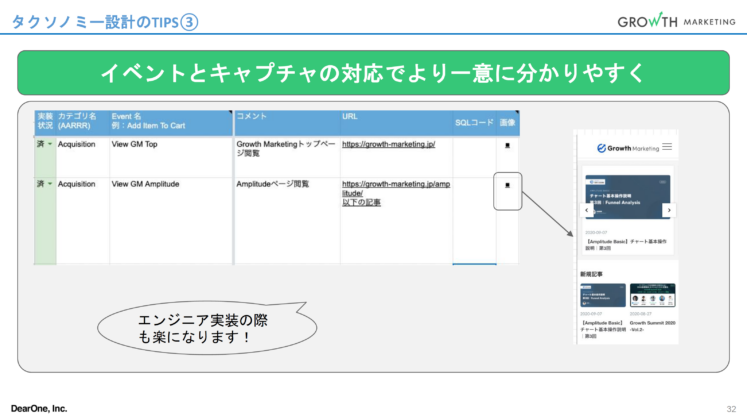
Task: Click the Growth Marketing logo in the mobile preview
Action: [628, 148]
